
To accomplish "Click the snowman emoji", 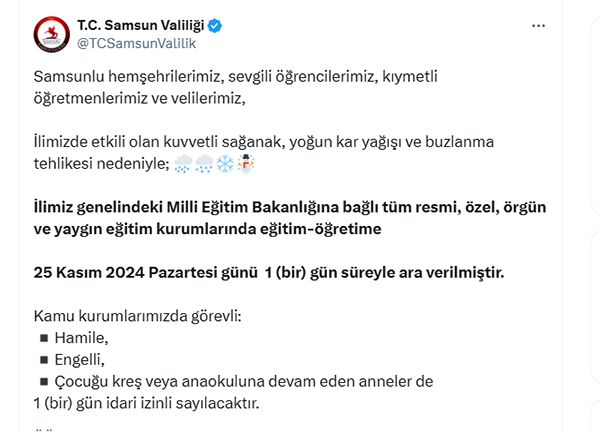I will pos(246,164).
